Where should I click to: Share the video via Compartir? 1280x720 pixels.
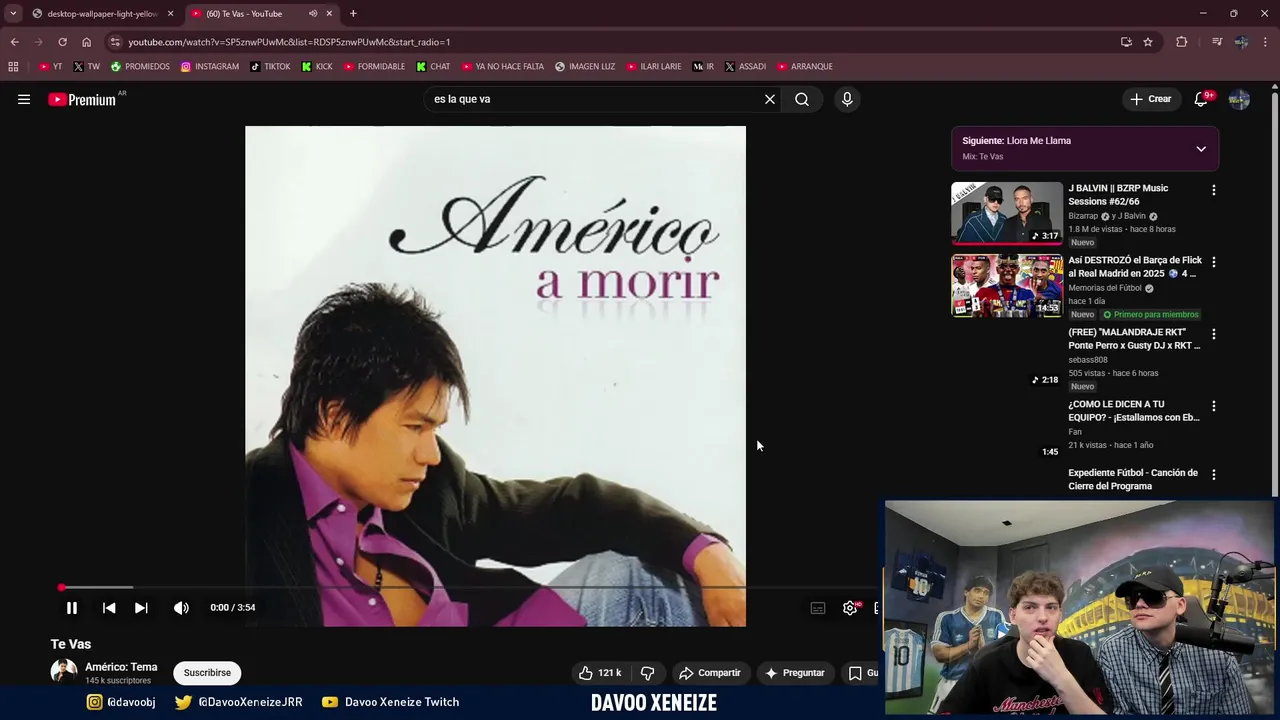709,673
